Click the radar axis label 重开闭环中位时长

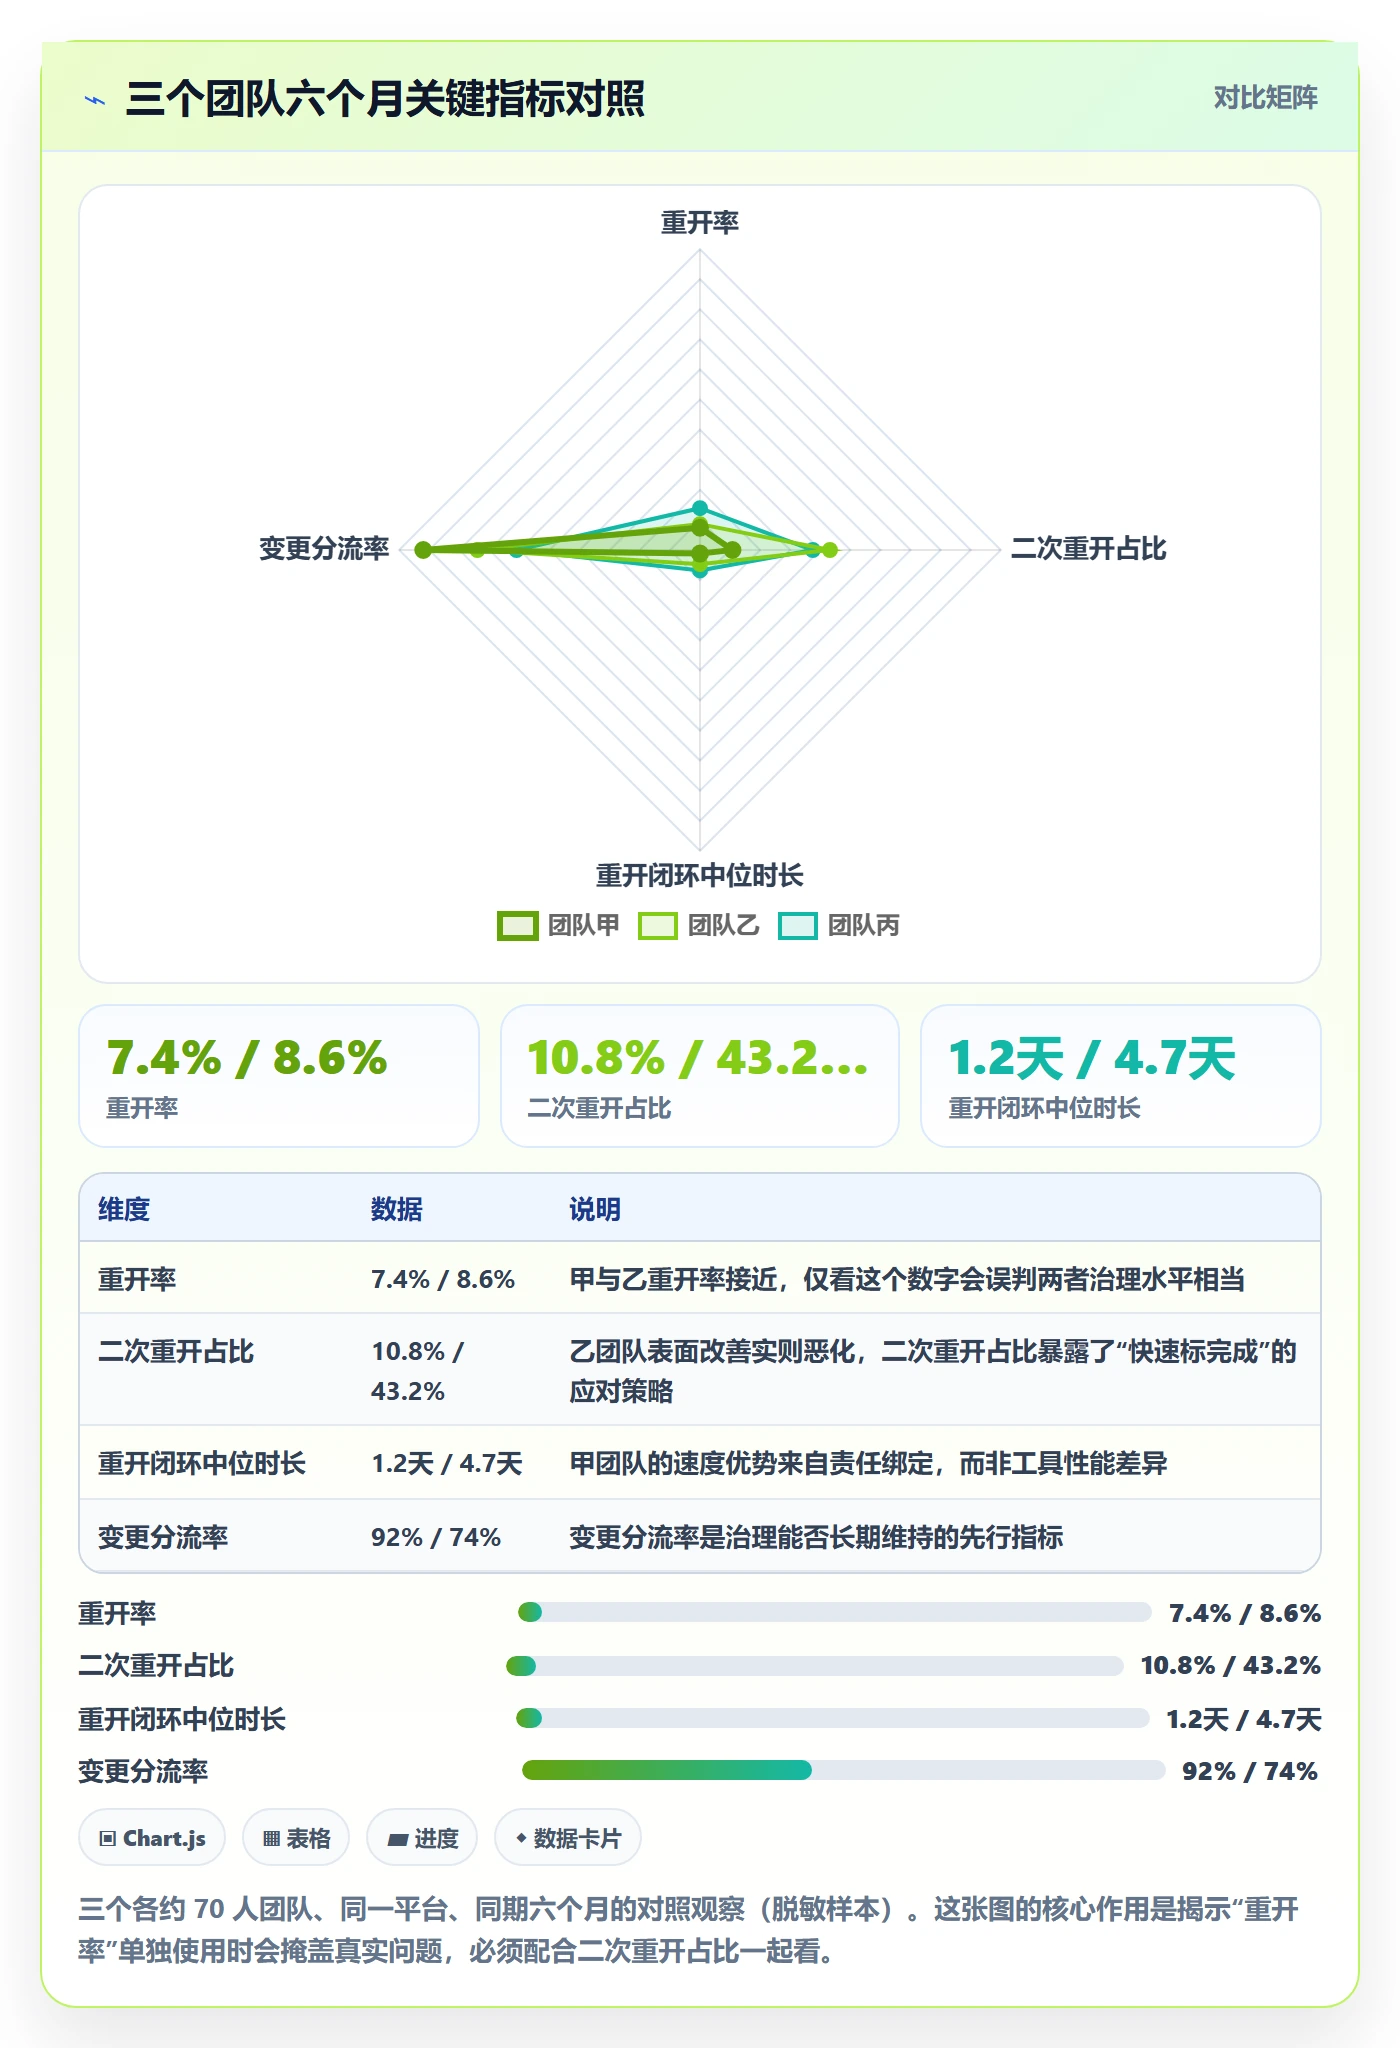[x=700, y=875]
